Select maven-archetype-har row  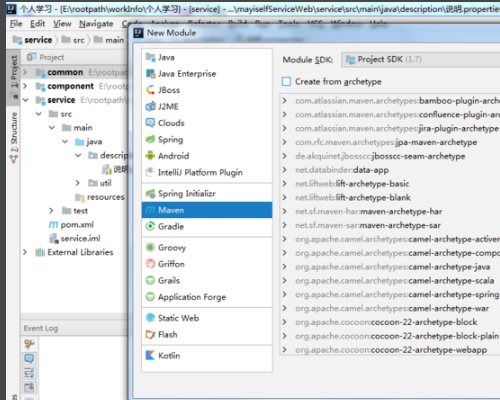390,211
